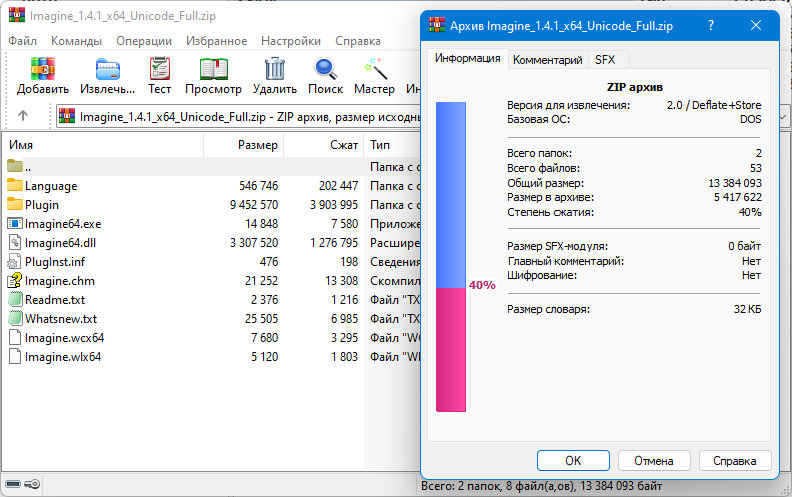Viewport: 792px width, 497px height.
Task: Open the Избранное menu
Action: (216, 41)
